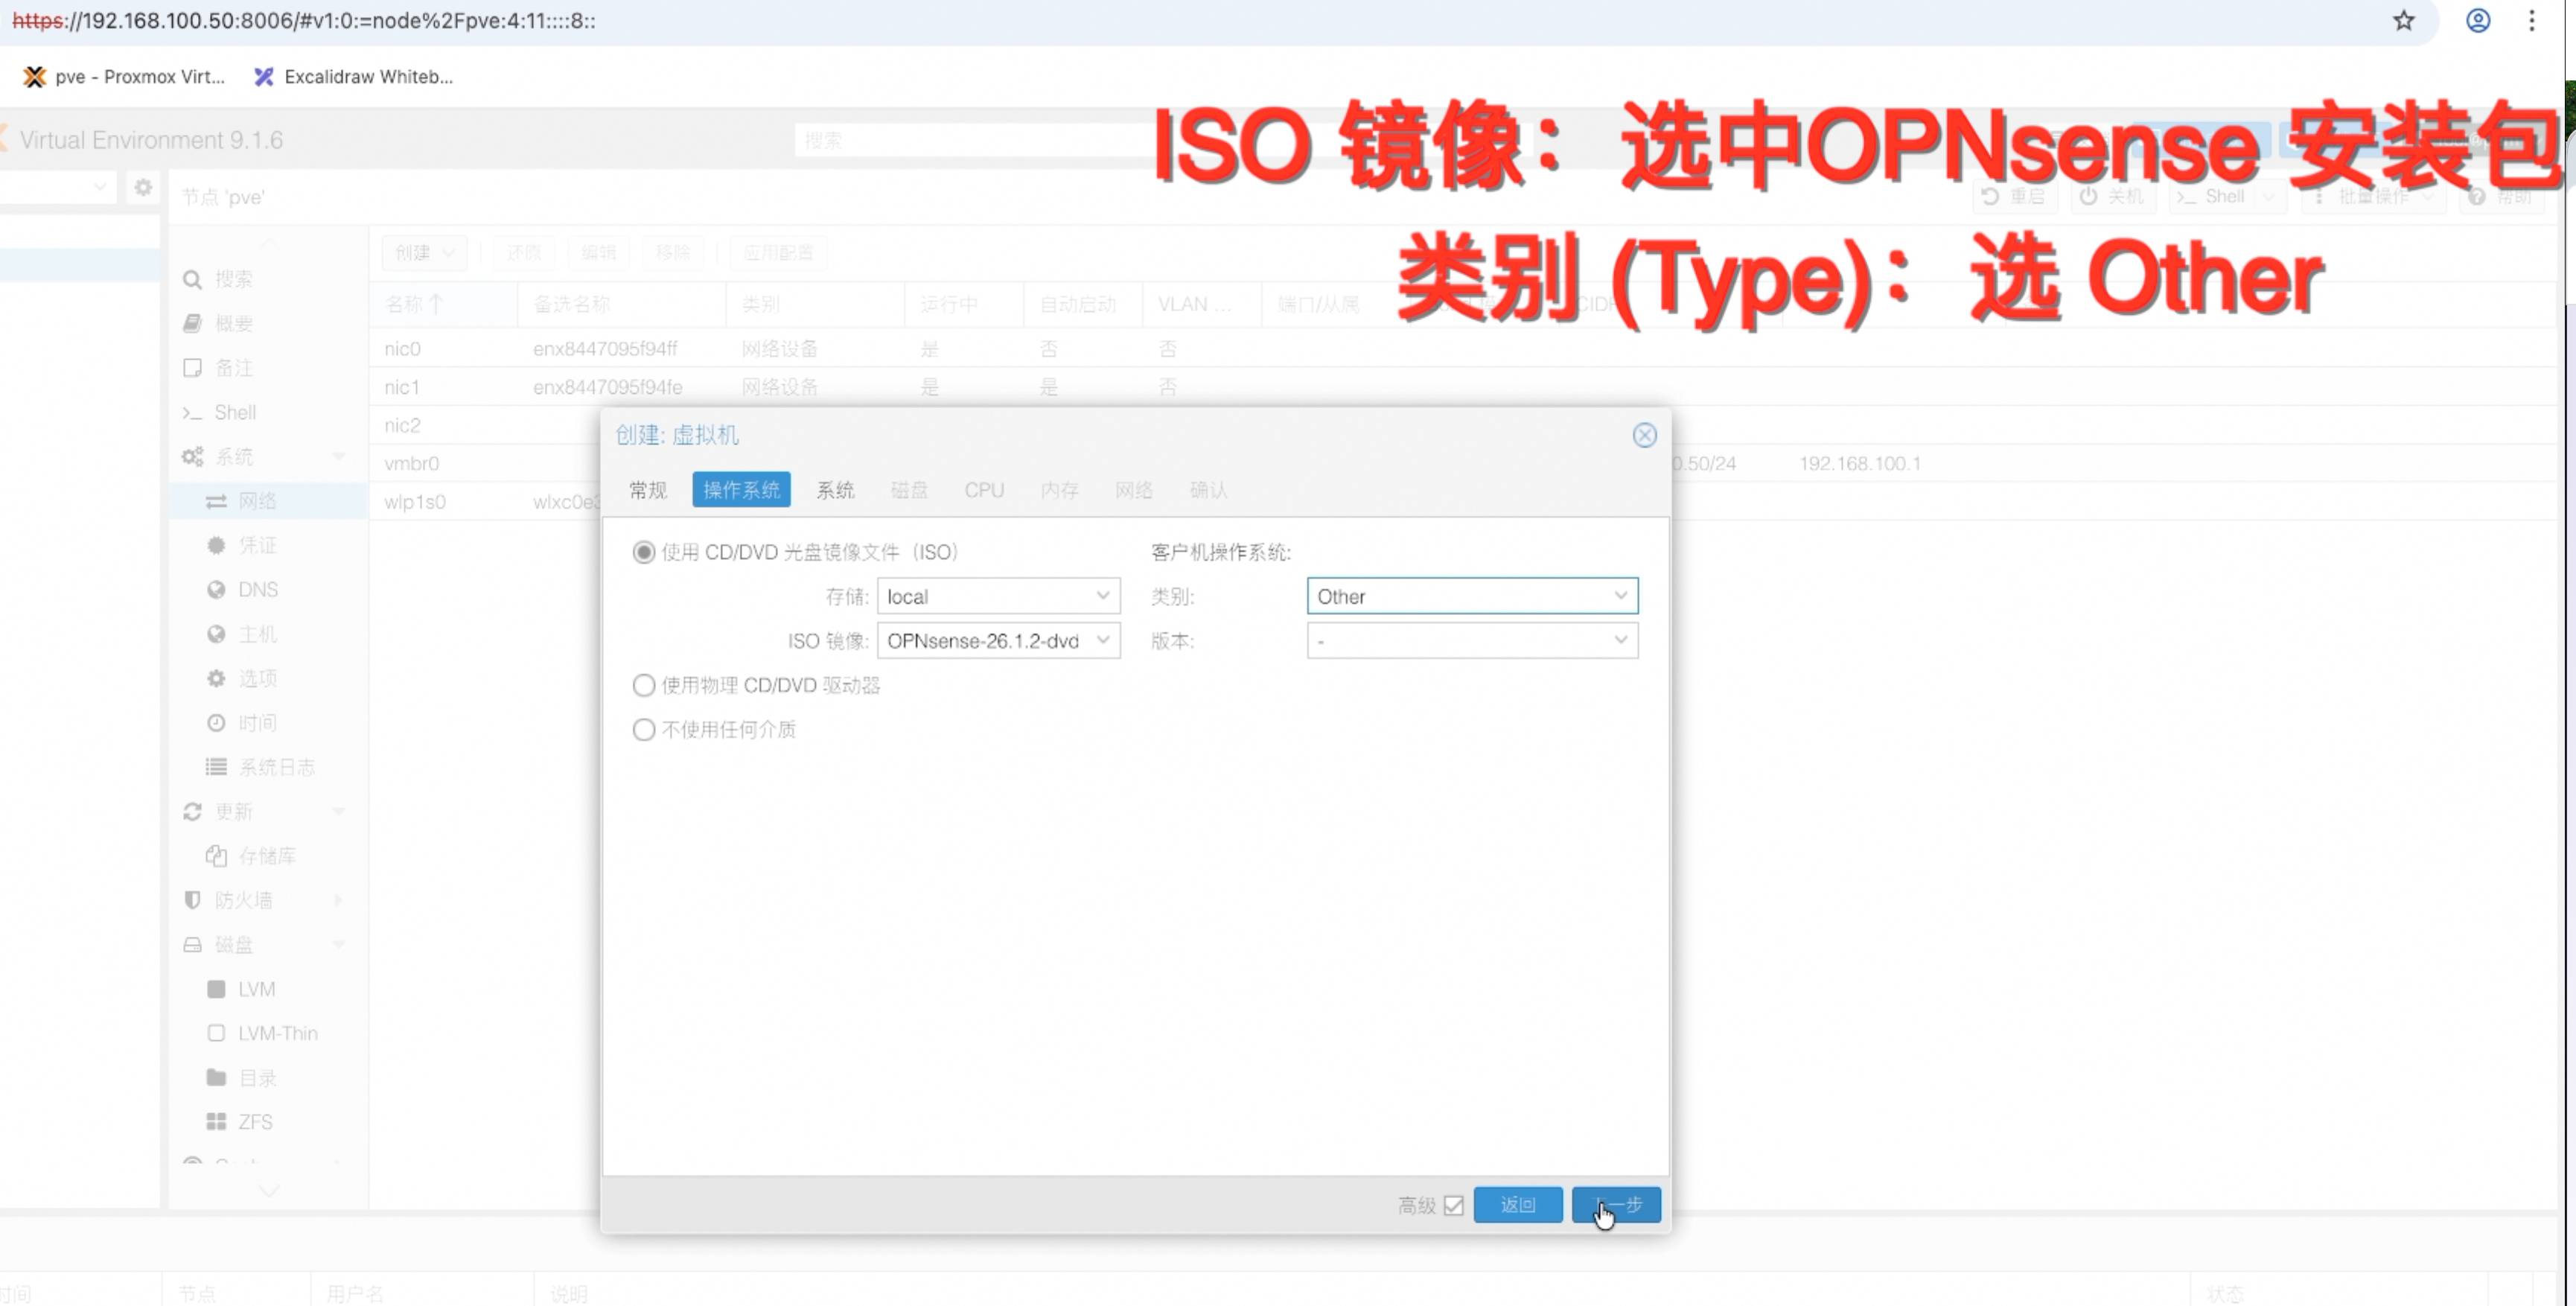Open the DNS globe icon
The image size is (2576, 1306).
click(216, 590)
